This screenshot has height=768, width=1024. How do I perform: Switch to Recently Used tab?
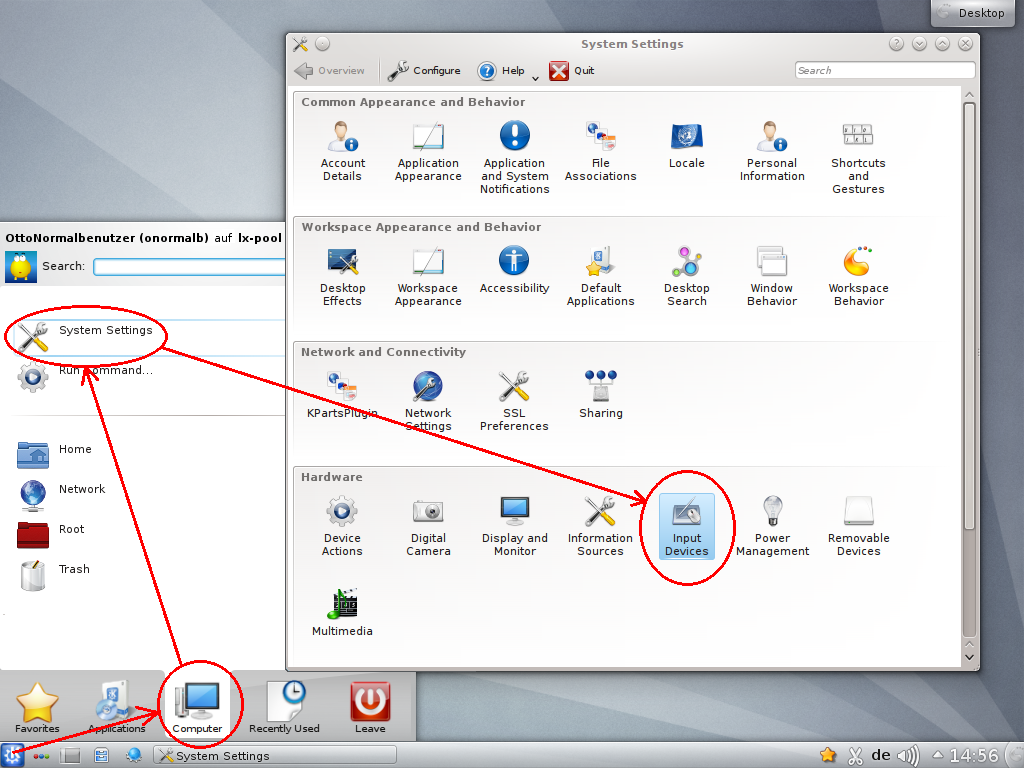(284, 707)
